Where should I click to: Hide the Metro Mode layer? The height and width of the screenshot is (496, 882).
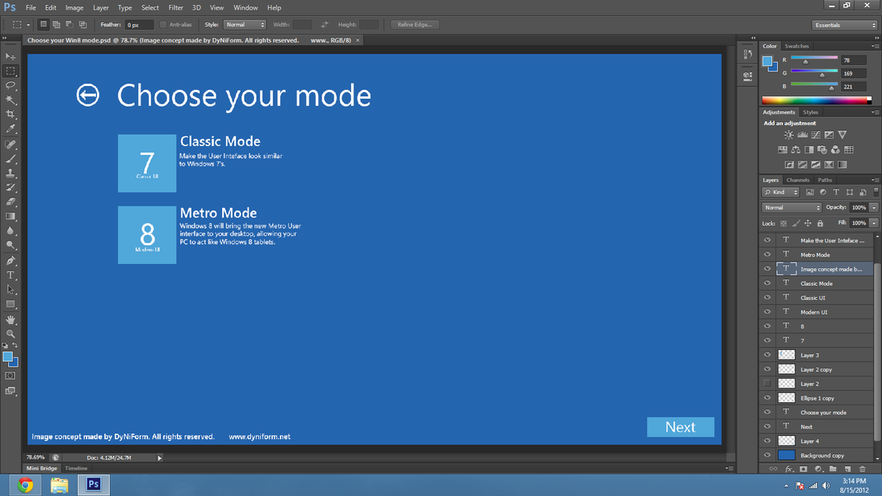[x=767, y=254]
